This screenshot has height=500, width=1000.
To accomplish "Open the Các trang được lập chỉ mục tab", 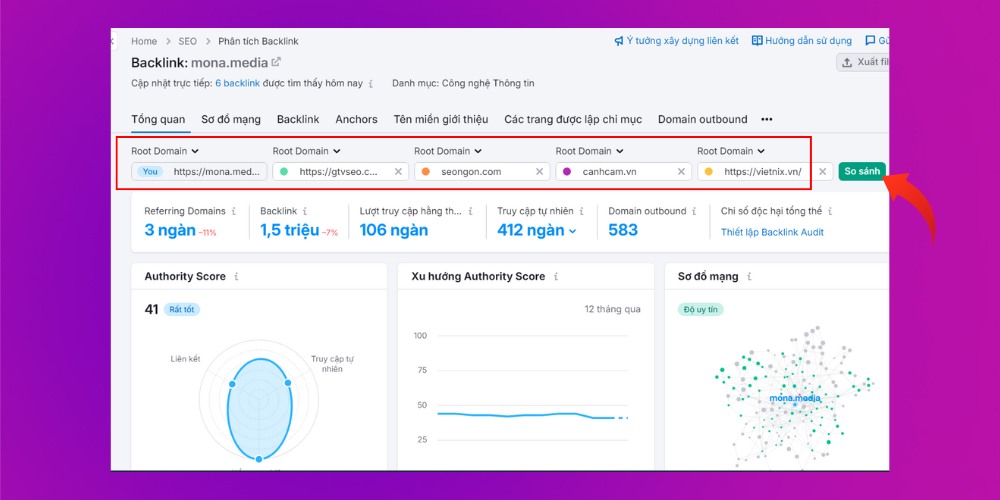I will click(573, 119).
